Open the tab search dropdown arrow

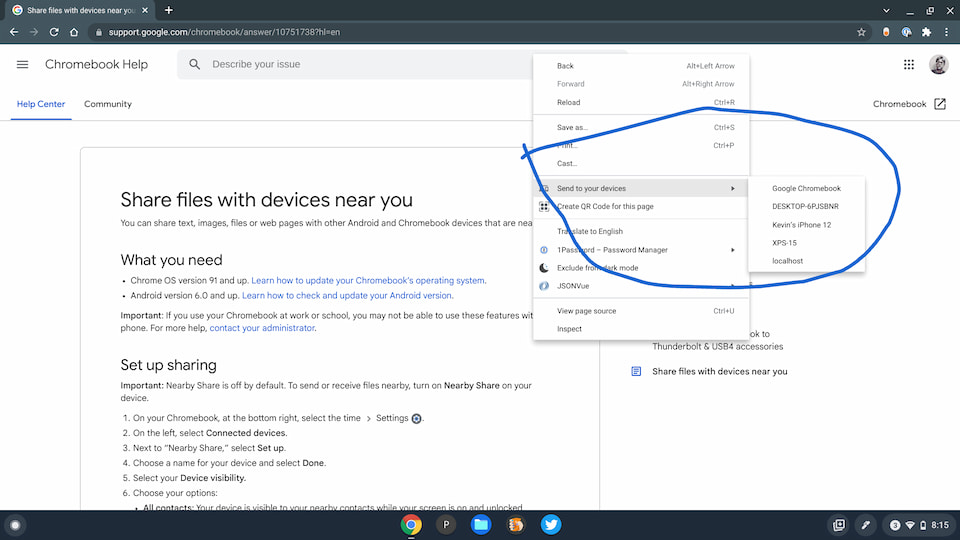tap(886, 10)
